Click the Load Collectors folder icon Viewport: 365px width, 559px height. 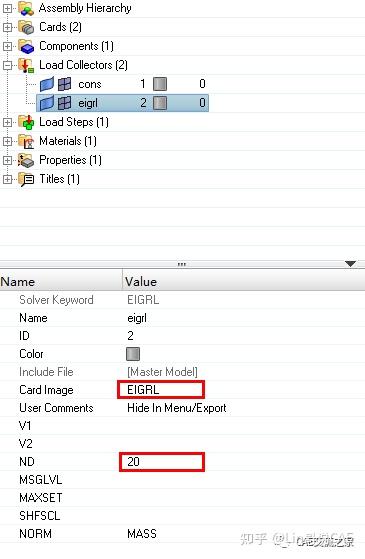(26, 66)
